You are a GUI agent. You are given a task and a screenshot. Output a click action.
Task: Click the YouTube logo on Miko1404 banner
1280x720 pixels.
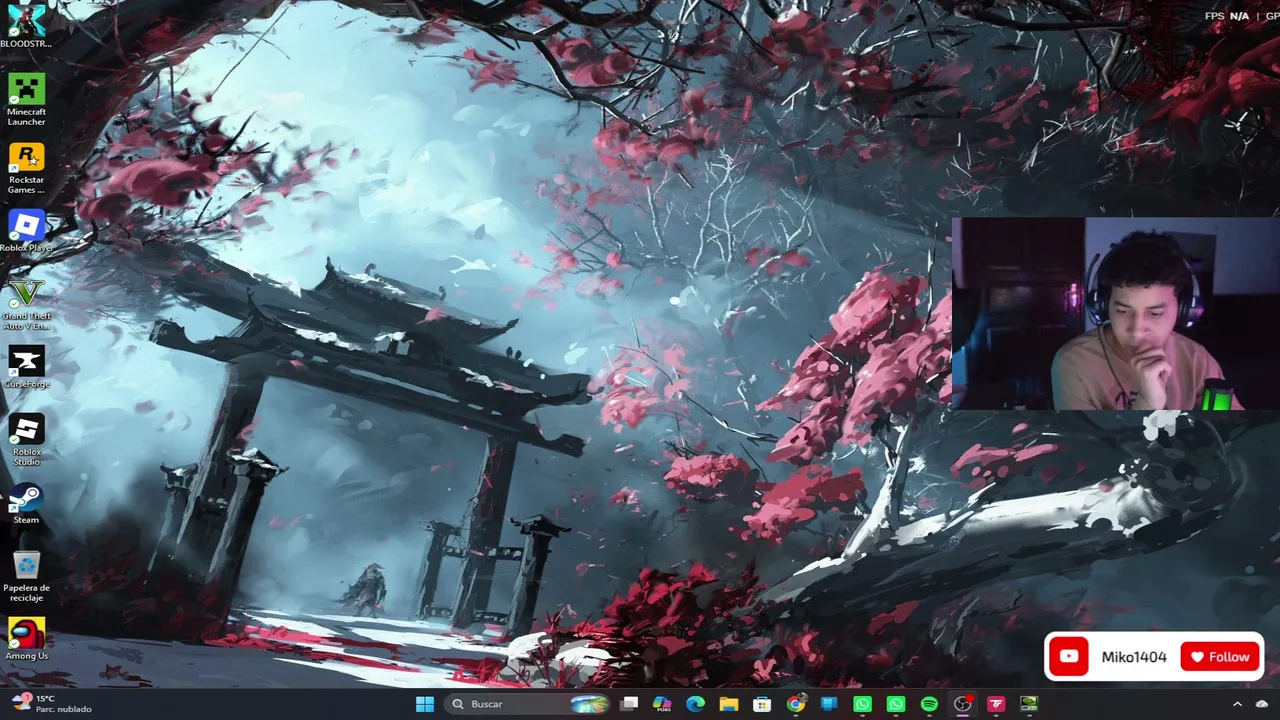(1069, 657)
